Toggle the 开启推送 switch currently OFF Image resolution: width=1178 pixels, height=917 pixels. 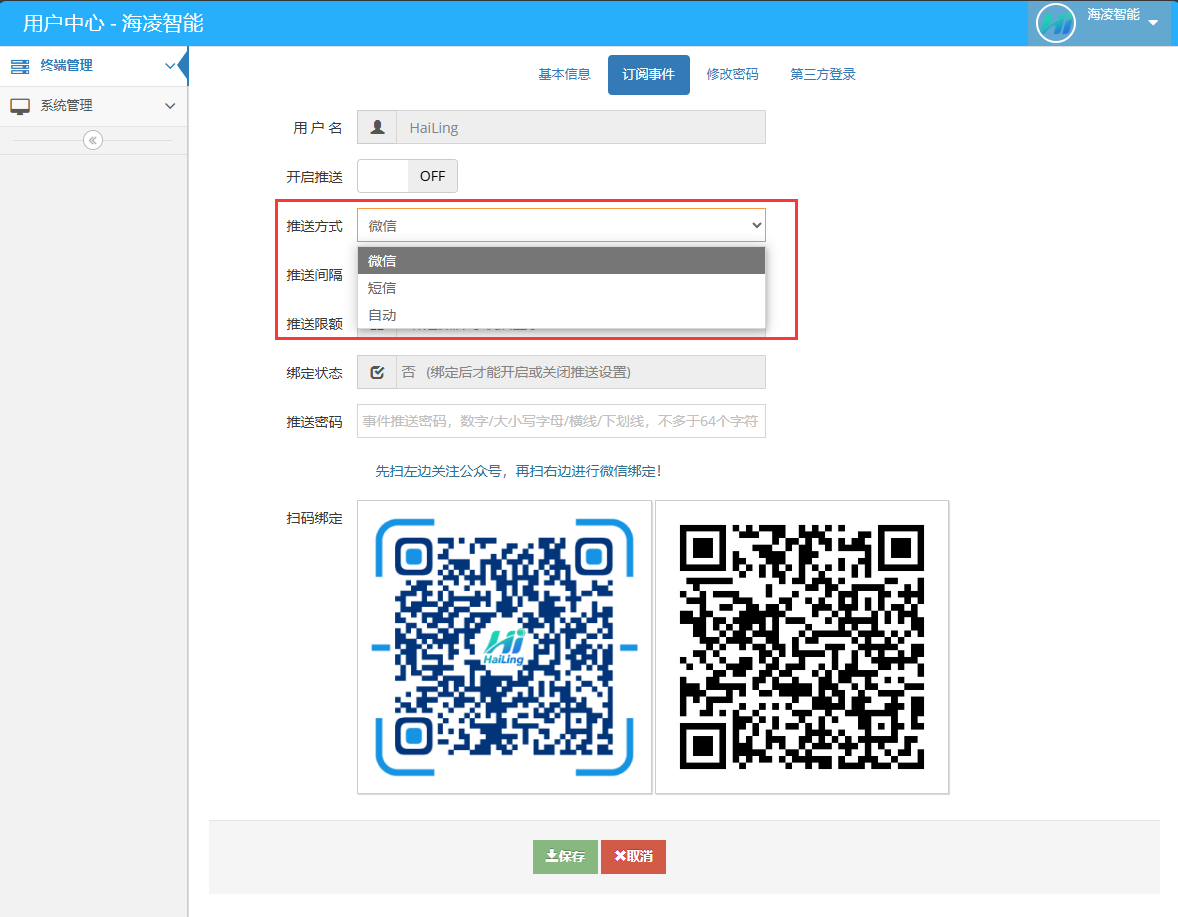(407, 176)
